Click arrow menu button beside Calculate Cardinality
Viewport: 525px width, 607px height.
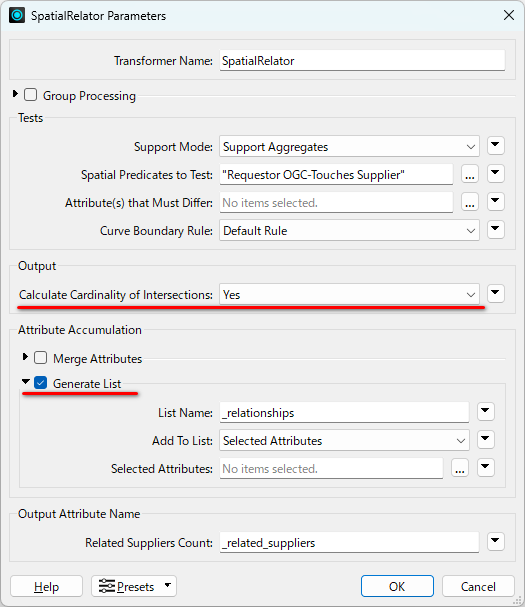click(x=496, y=293)
